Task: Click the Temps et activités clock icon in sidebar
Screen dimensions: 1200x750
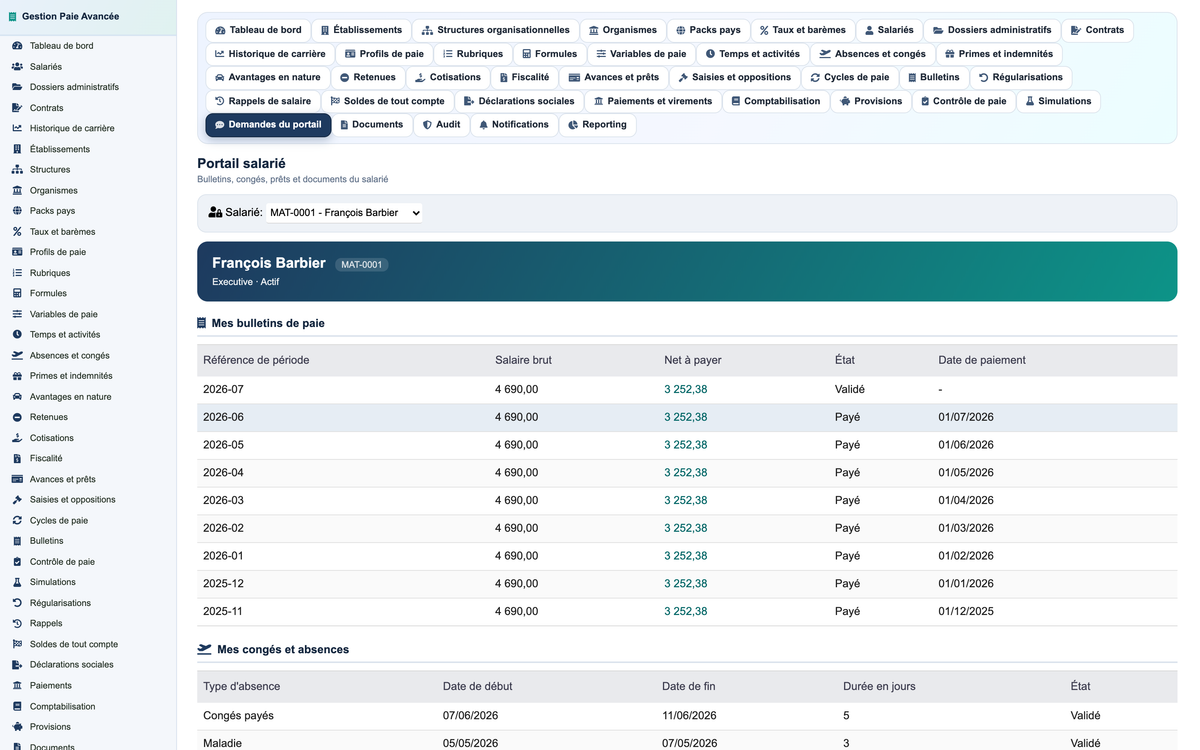Action: click(17, 335)
